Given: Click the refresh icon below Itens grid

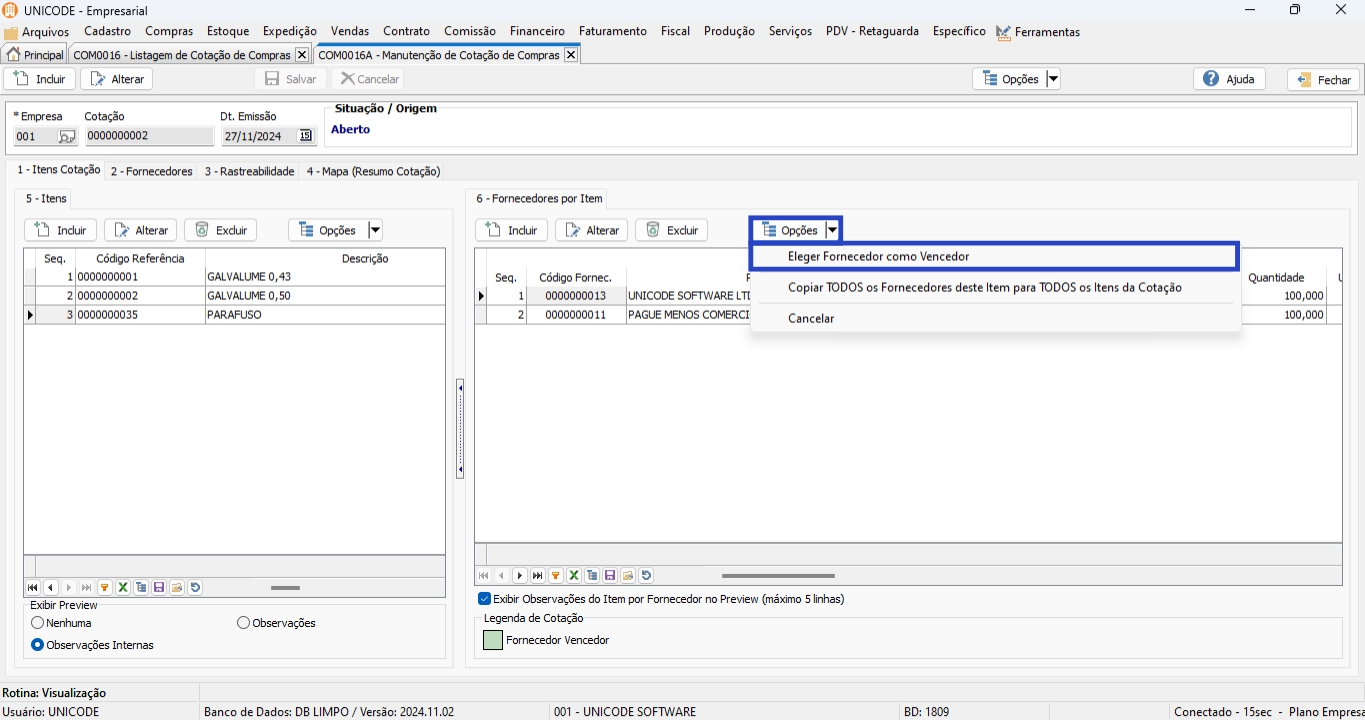Looking at the screenshot, I should click(x=195, y=588).
